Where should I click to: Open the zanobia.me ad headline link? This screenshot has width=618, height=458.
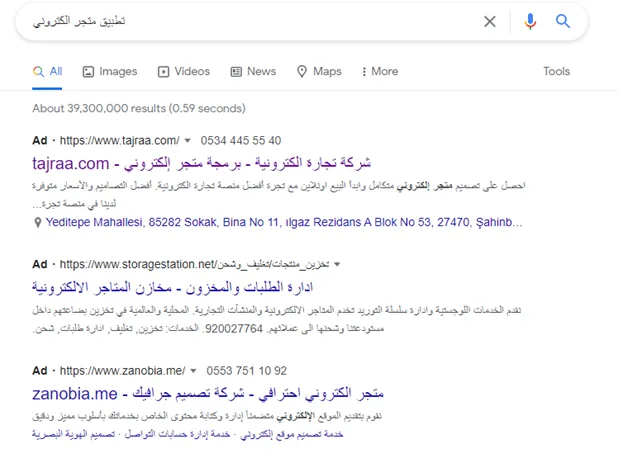(208, 394)
